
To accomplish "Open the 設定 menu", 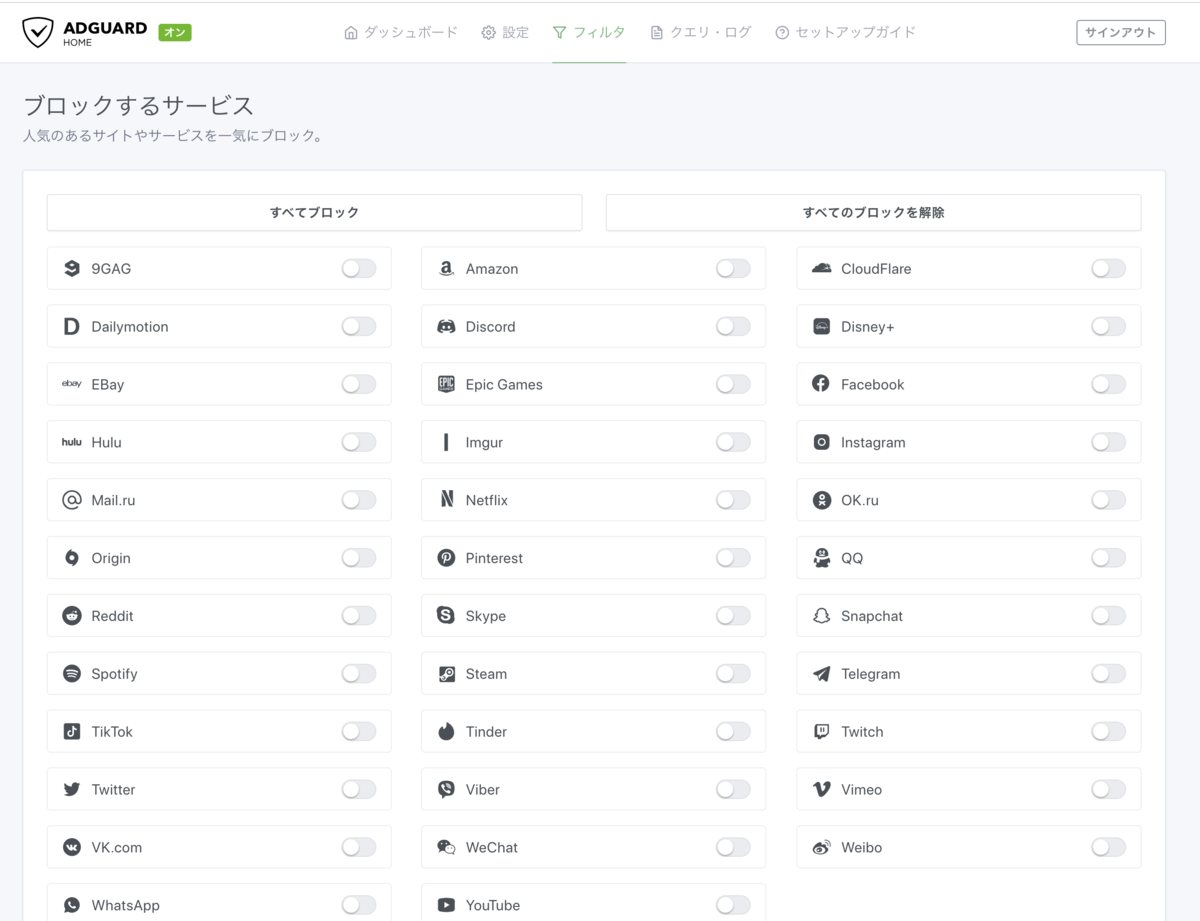I will 505,32.
